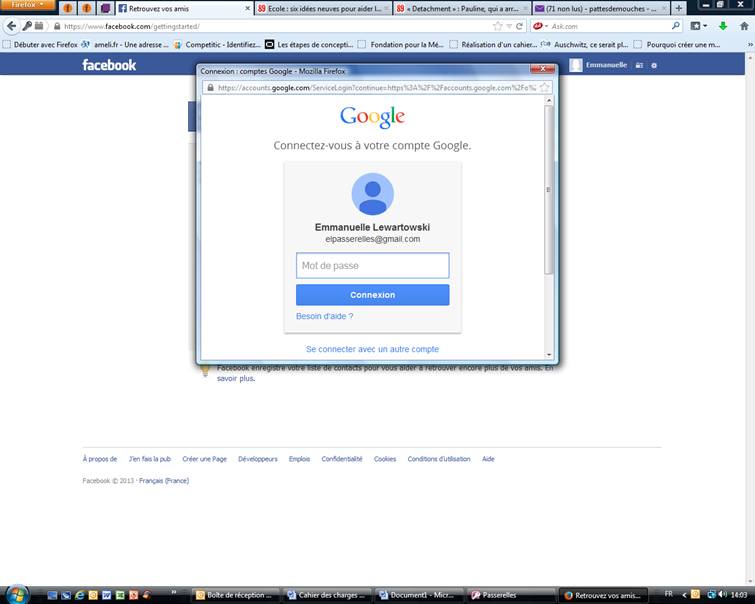This screenshot has height=604, width=755.
Task: Click the Mot de passe password field
Action: [373, 265]
